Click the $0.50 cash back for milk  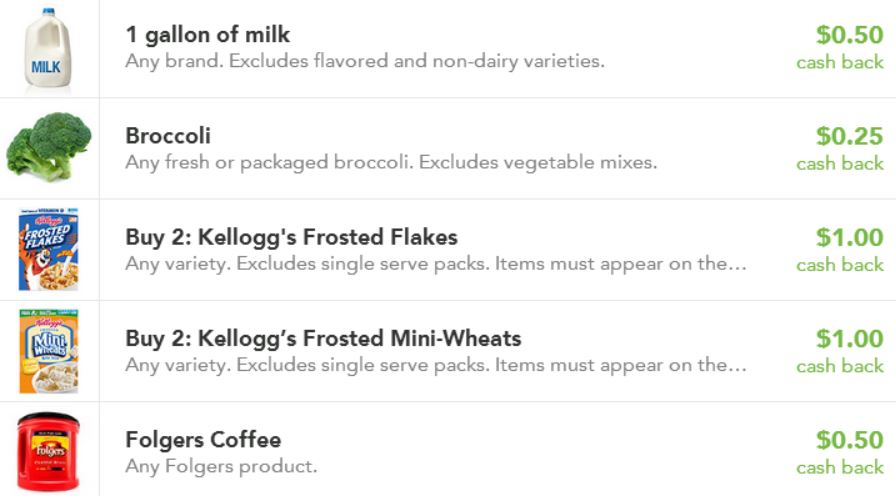849,36
